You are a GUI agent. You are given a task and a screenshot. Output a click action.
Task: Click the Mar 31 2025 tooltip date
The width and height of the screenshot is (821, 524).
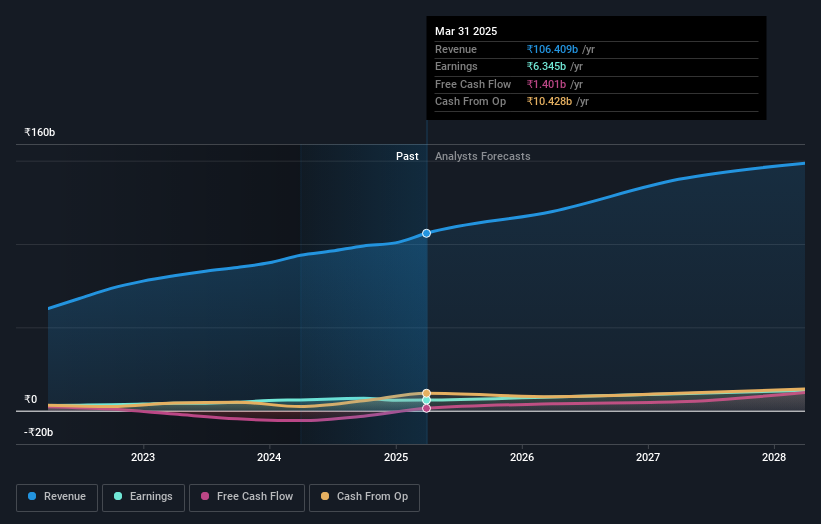pos(466,31)
